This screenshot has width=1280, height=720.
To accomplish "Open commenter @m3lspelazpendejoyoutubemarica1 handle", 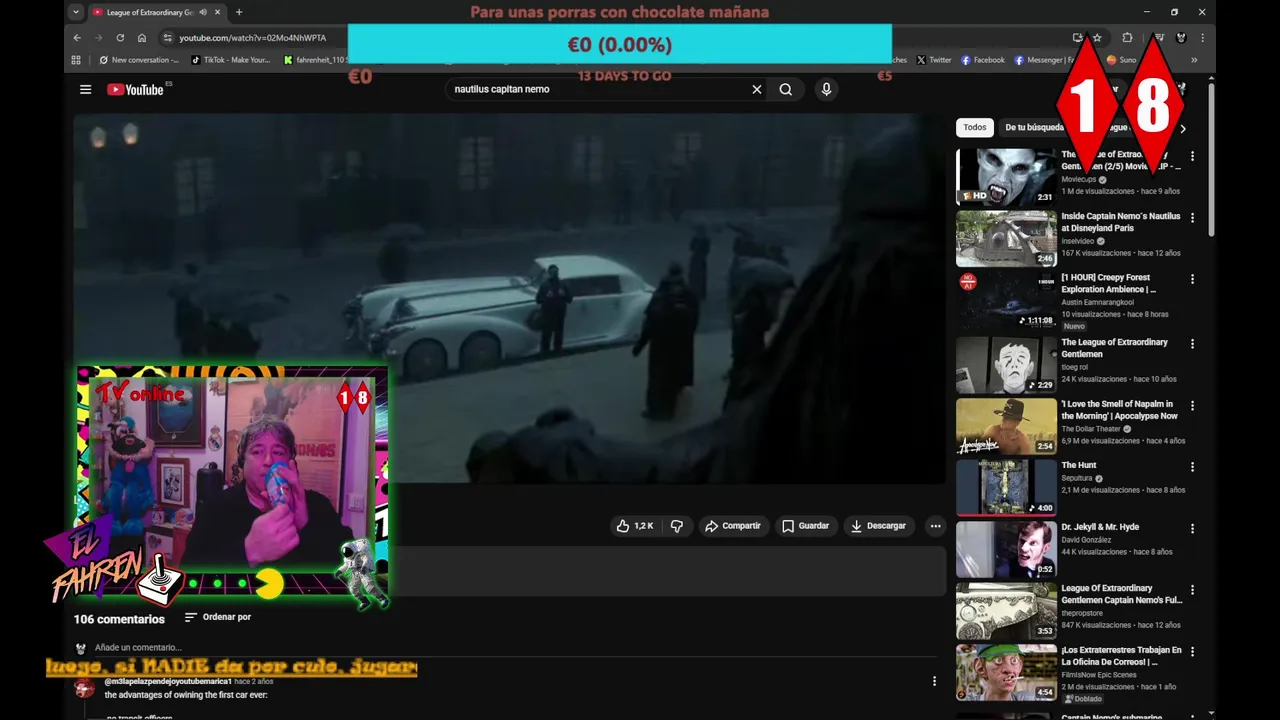I will pos(167,681).
